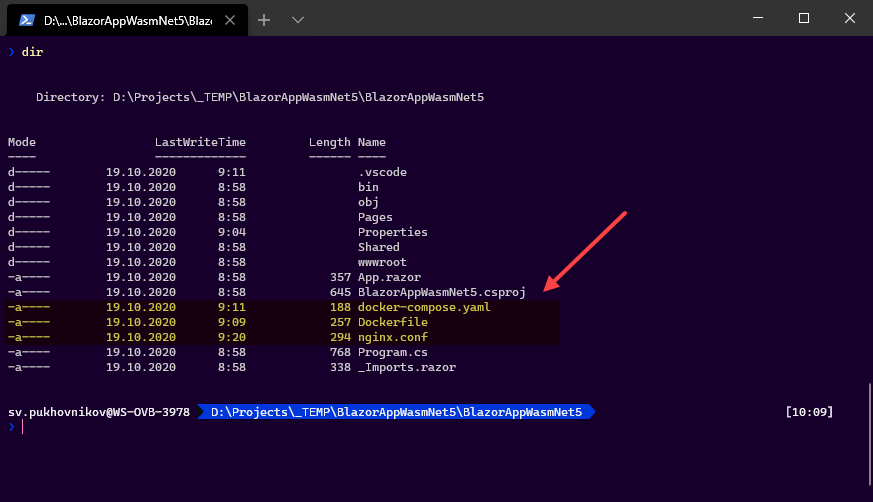Minimize the terminal window
The image size is (873, 502).
point(758,18)
